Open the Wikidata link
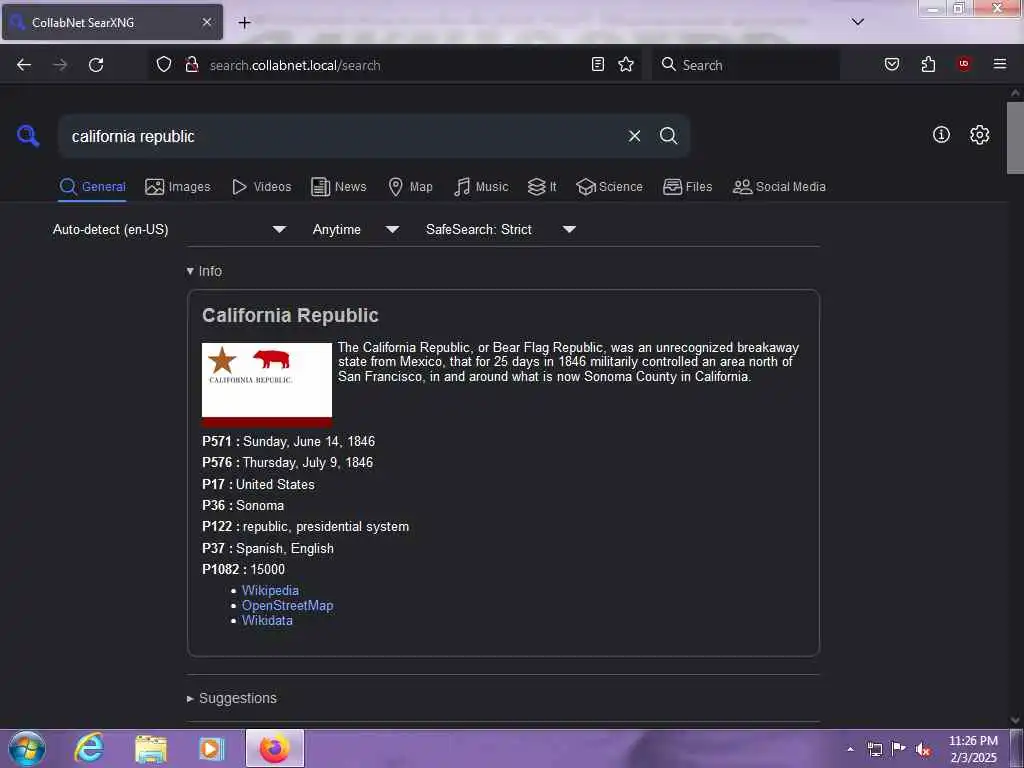This screenshot has height=768, width=1024. 267,620
